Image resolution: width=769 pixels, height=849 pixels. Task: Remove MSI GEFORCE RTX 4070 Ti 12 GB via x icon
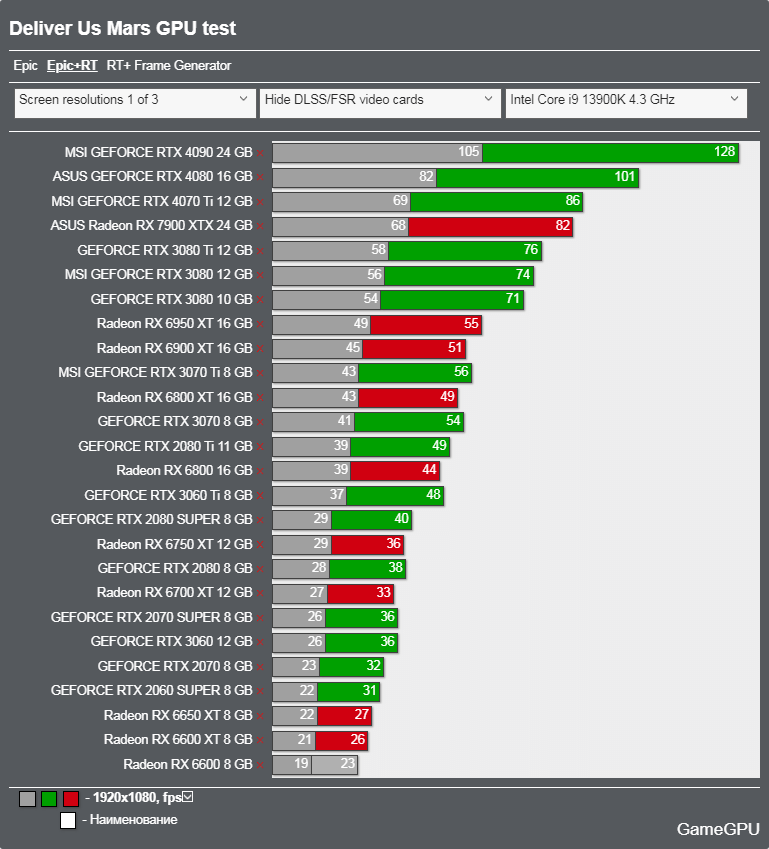(x=260, y=202)
